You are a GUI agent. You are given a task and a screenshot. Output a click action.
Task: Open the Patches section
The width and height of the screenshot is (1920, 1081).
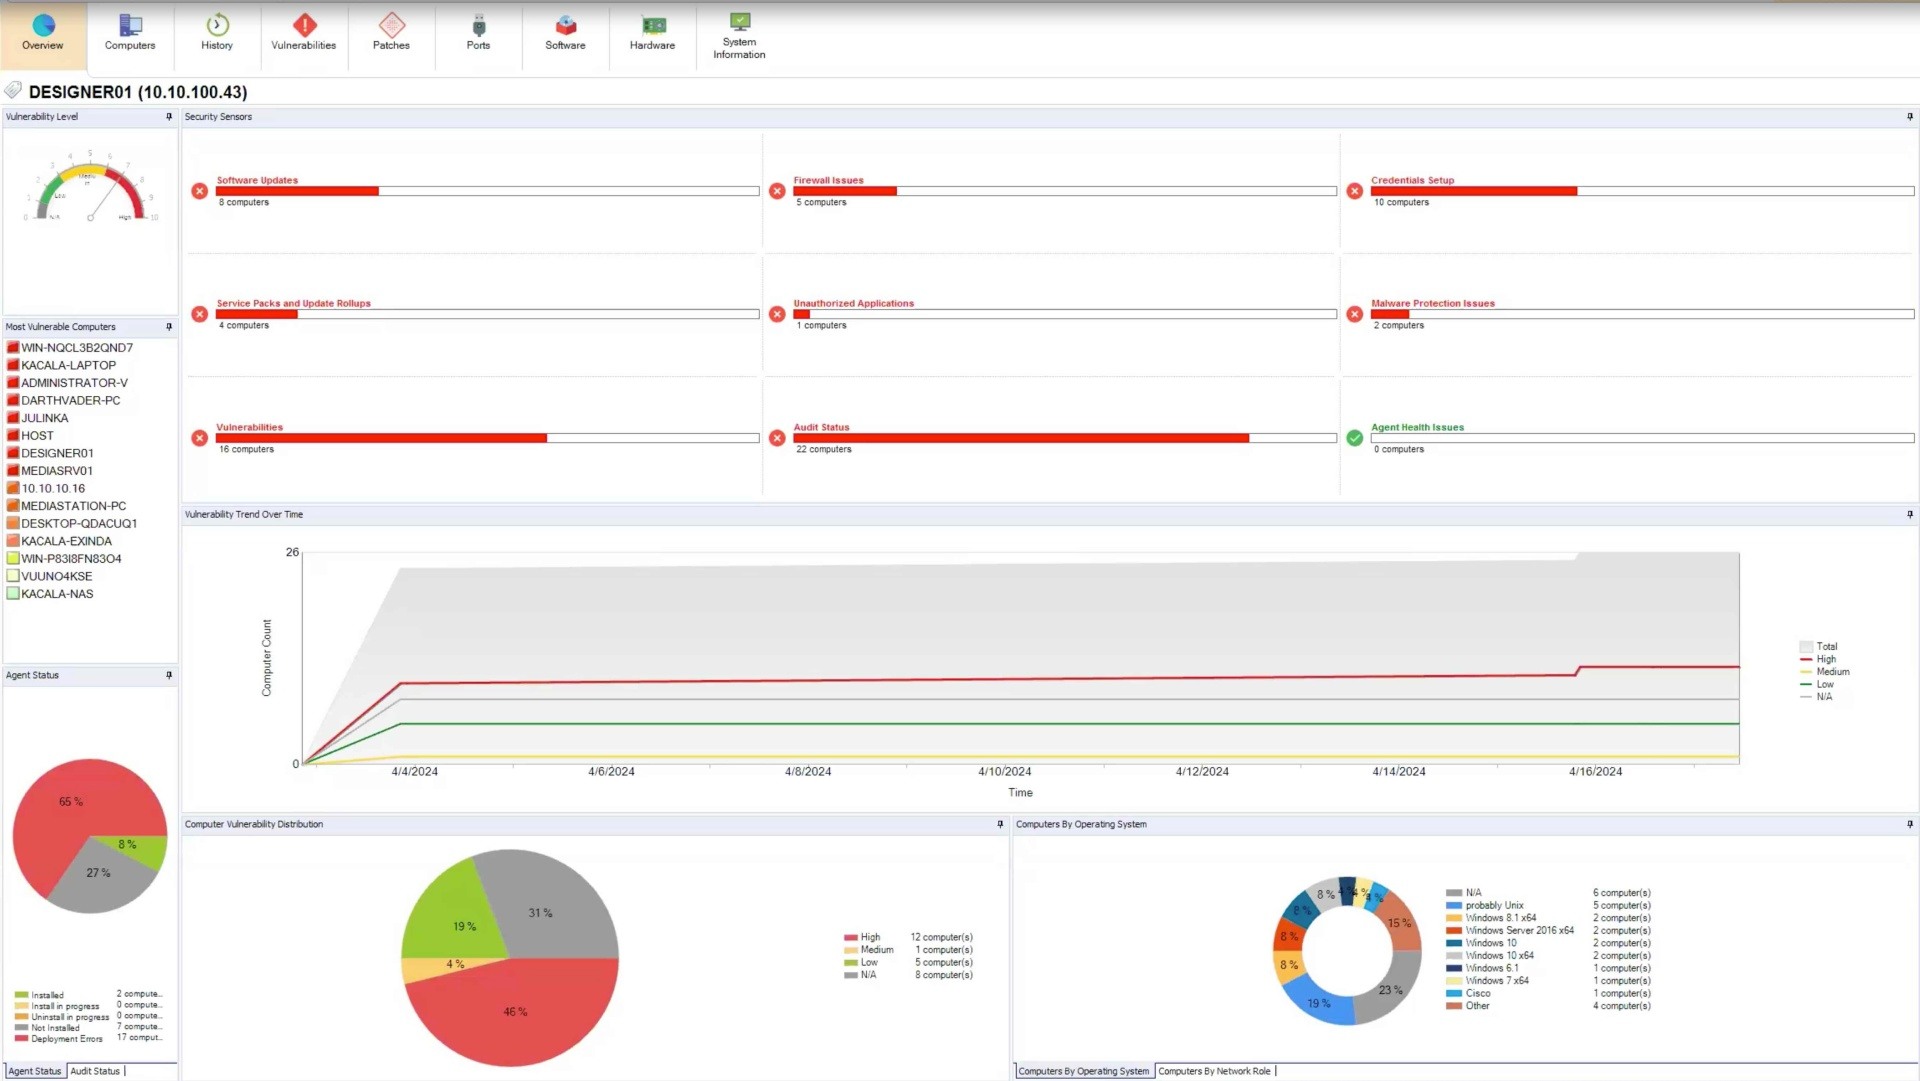(391, 33)
